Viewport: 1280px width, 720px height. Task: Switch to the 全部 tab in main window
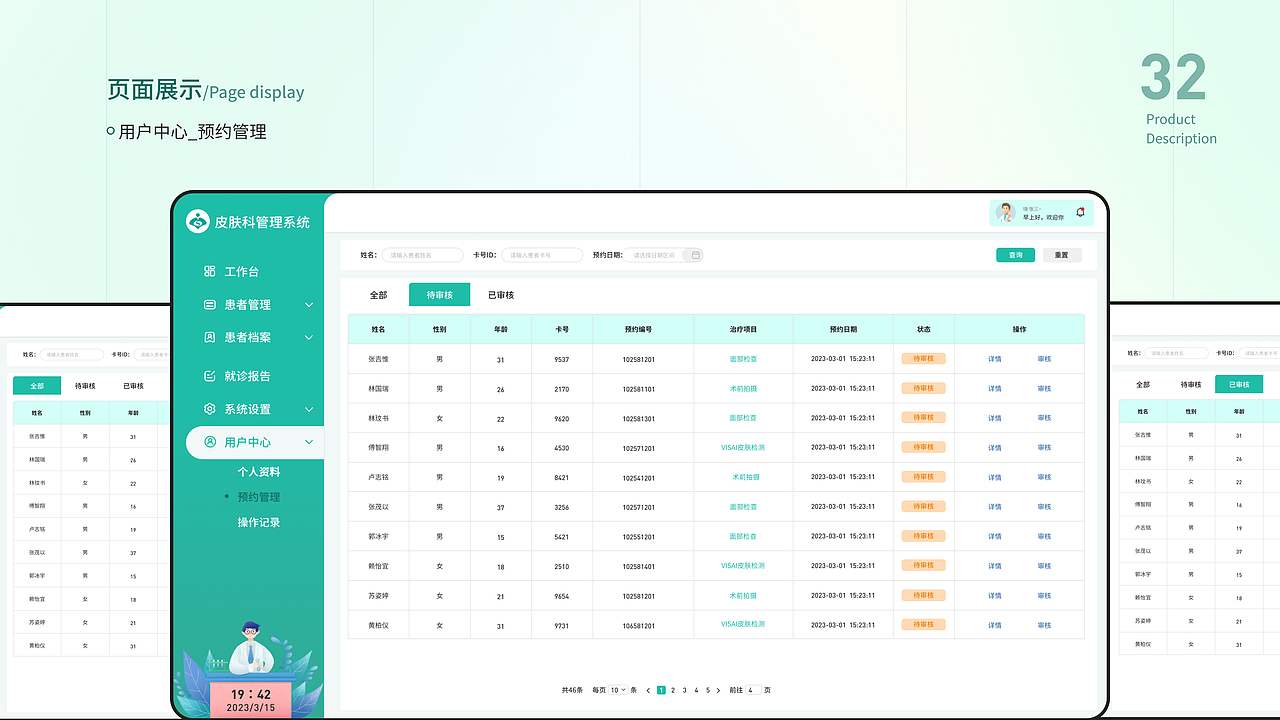(378, 295)
